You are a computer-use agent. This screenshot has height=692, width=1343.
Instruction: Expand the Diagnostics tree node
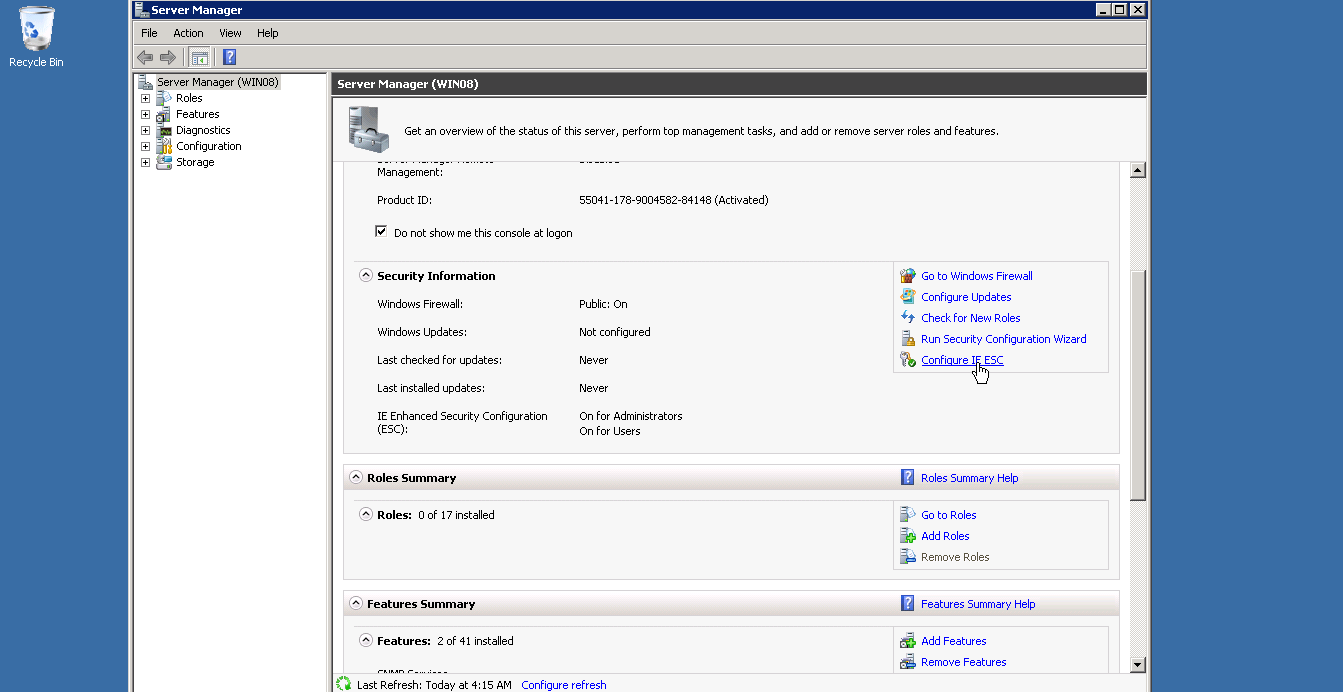(145, 130)
